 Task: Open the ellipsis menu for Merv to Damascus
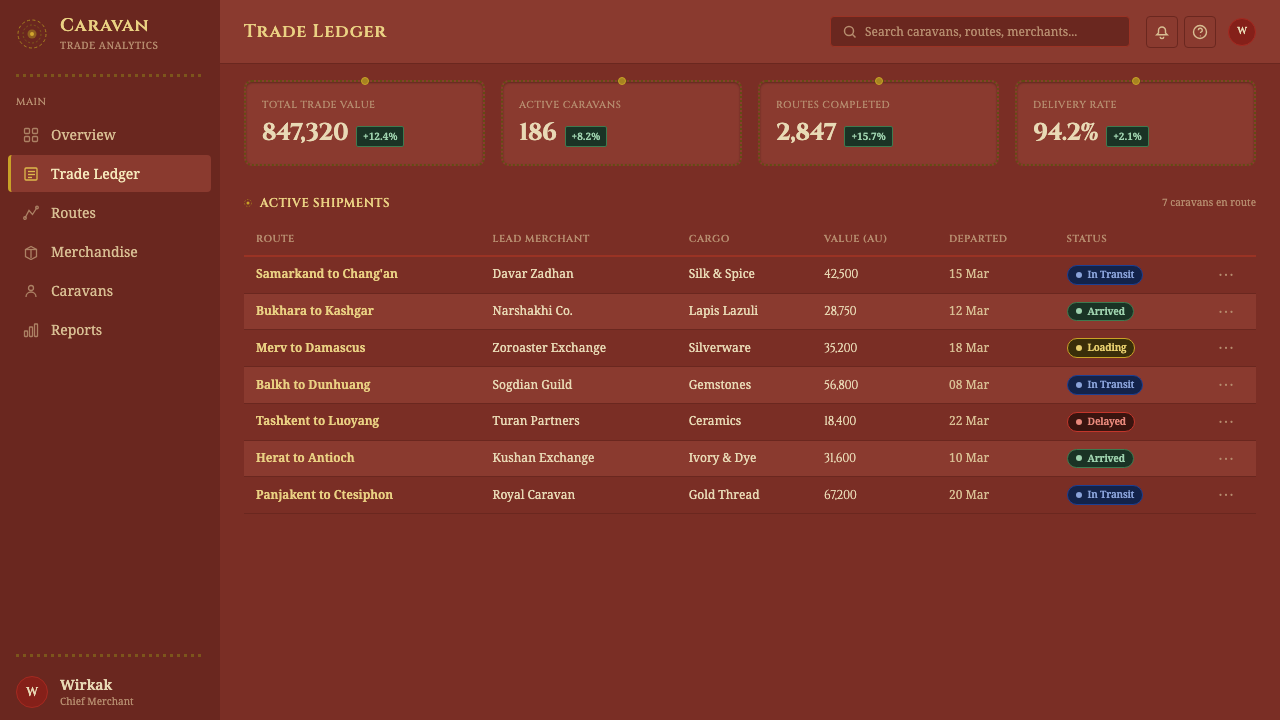pos(1226,348)
